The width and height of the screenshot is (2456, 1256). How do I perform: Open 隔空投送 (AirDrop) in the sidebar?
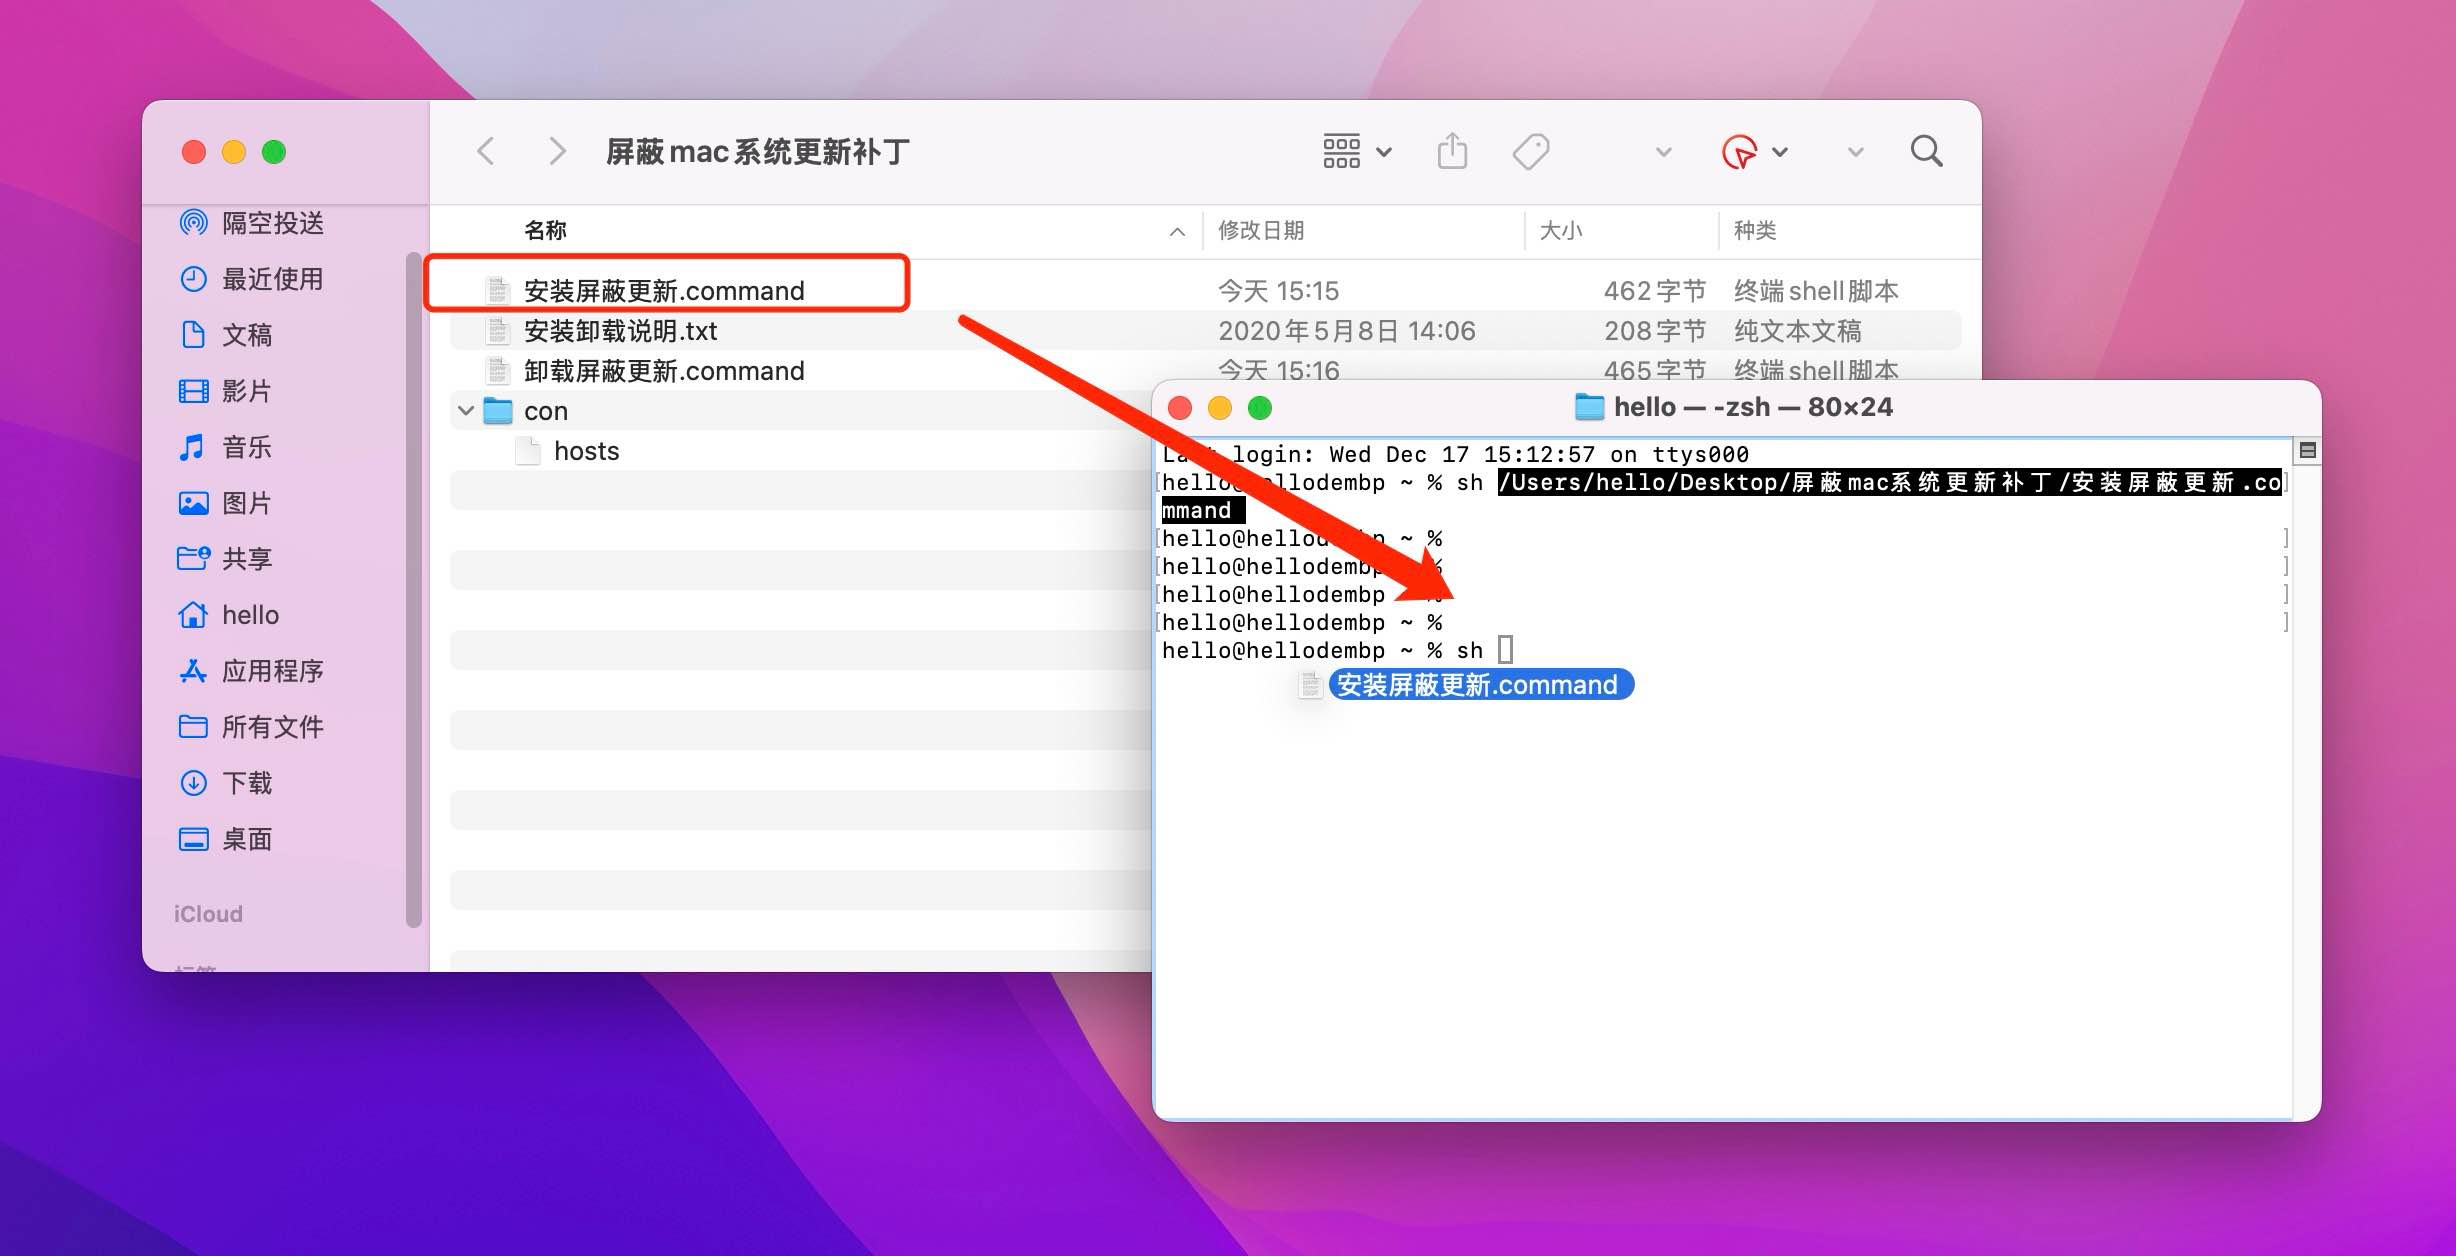[272, 223]
